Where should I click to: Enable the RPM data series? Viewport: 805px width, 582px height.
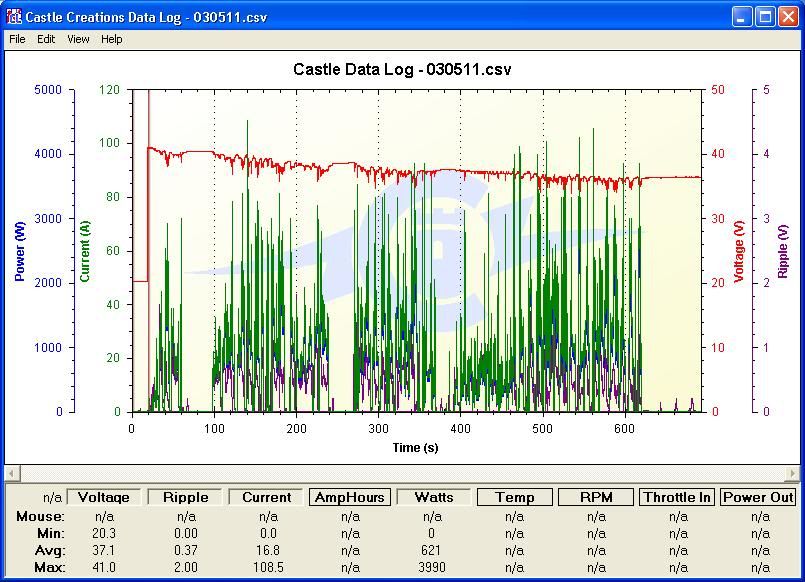coord(596,497)
